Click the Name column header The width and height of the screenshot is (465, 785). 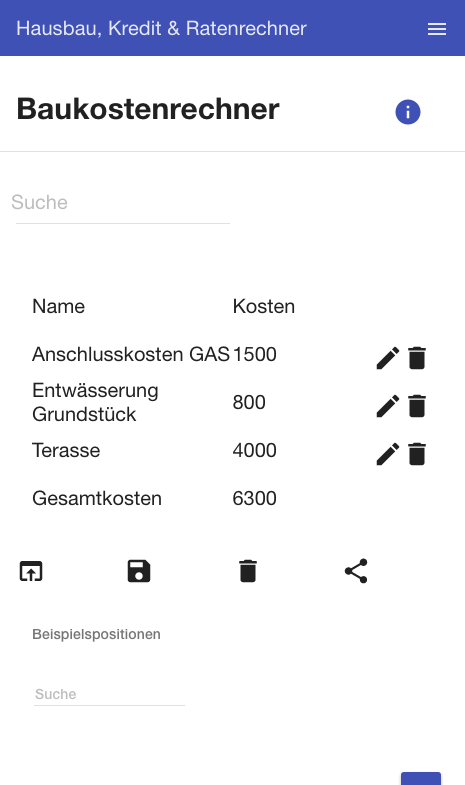coord(59,306)
